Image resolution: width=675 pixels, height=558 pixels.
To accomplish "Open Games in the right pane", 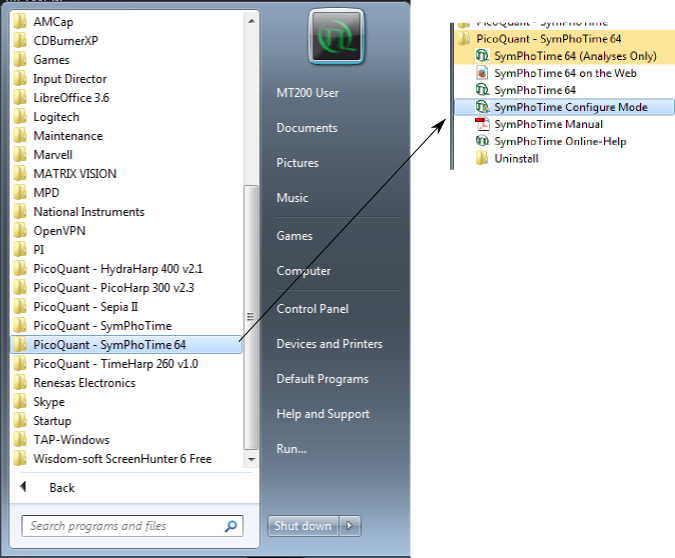I will (294, 236).
